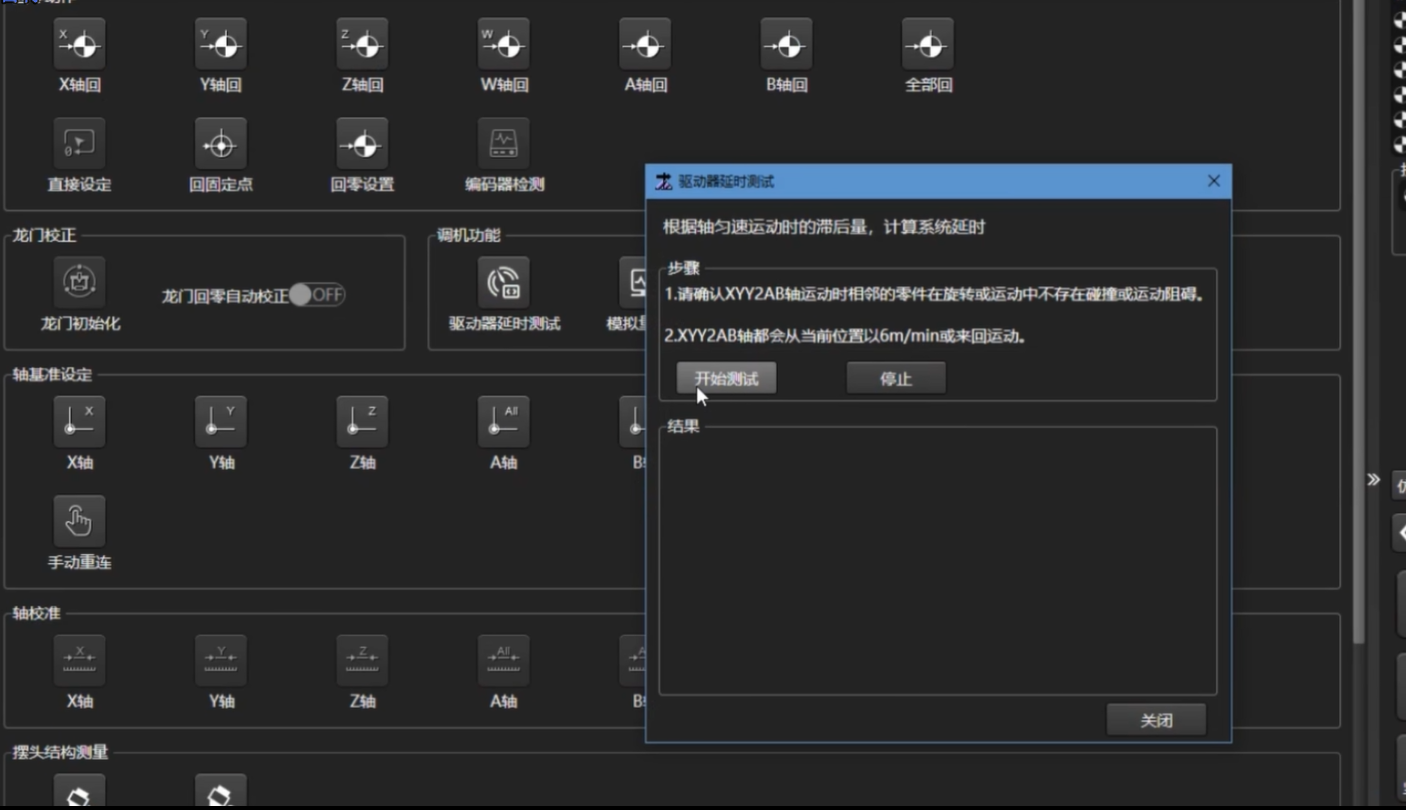Click the 回固定点 icon

coord(221,145)
